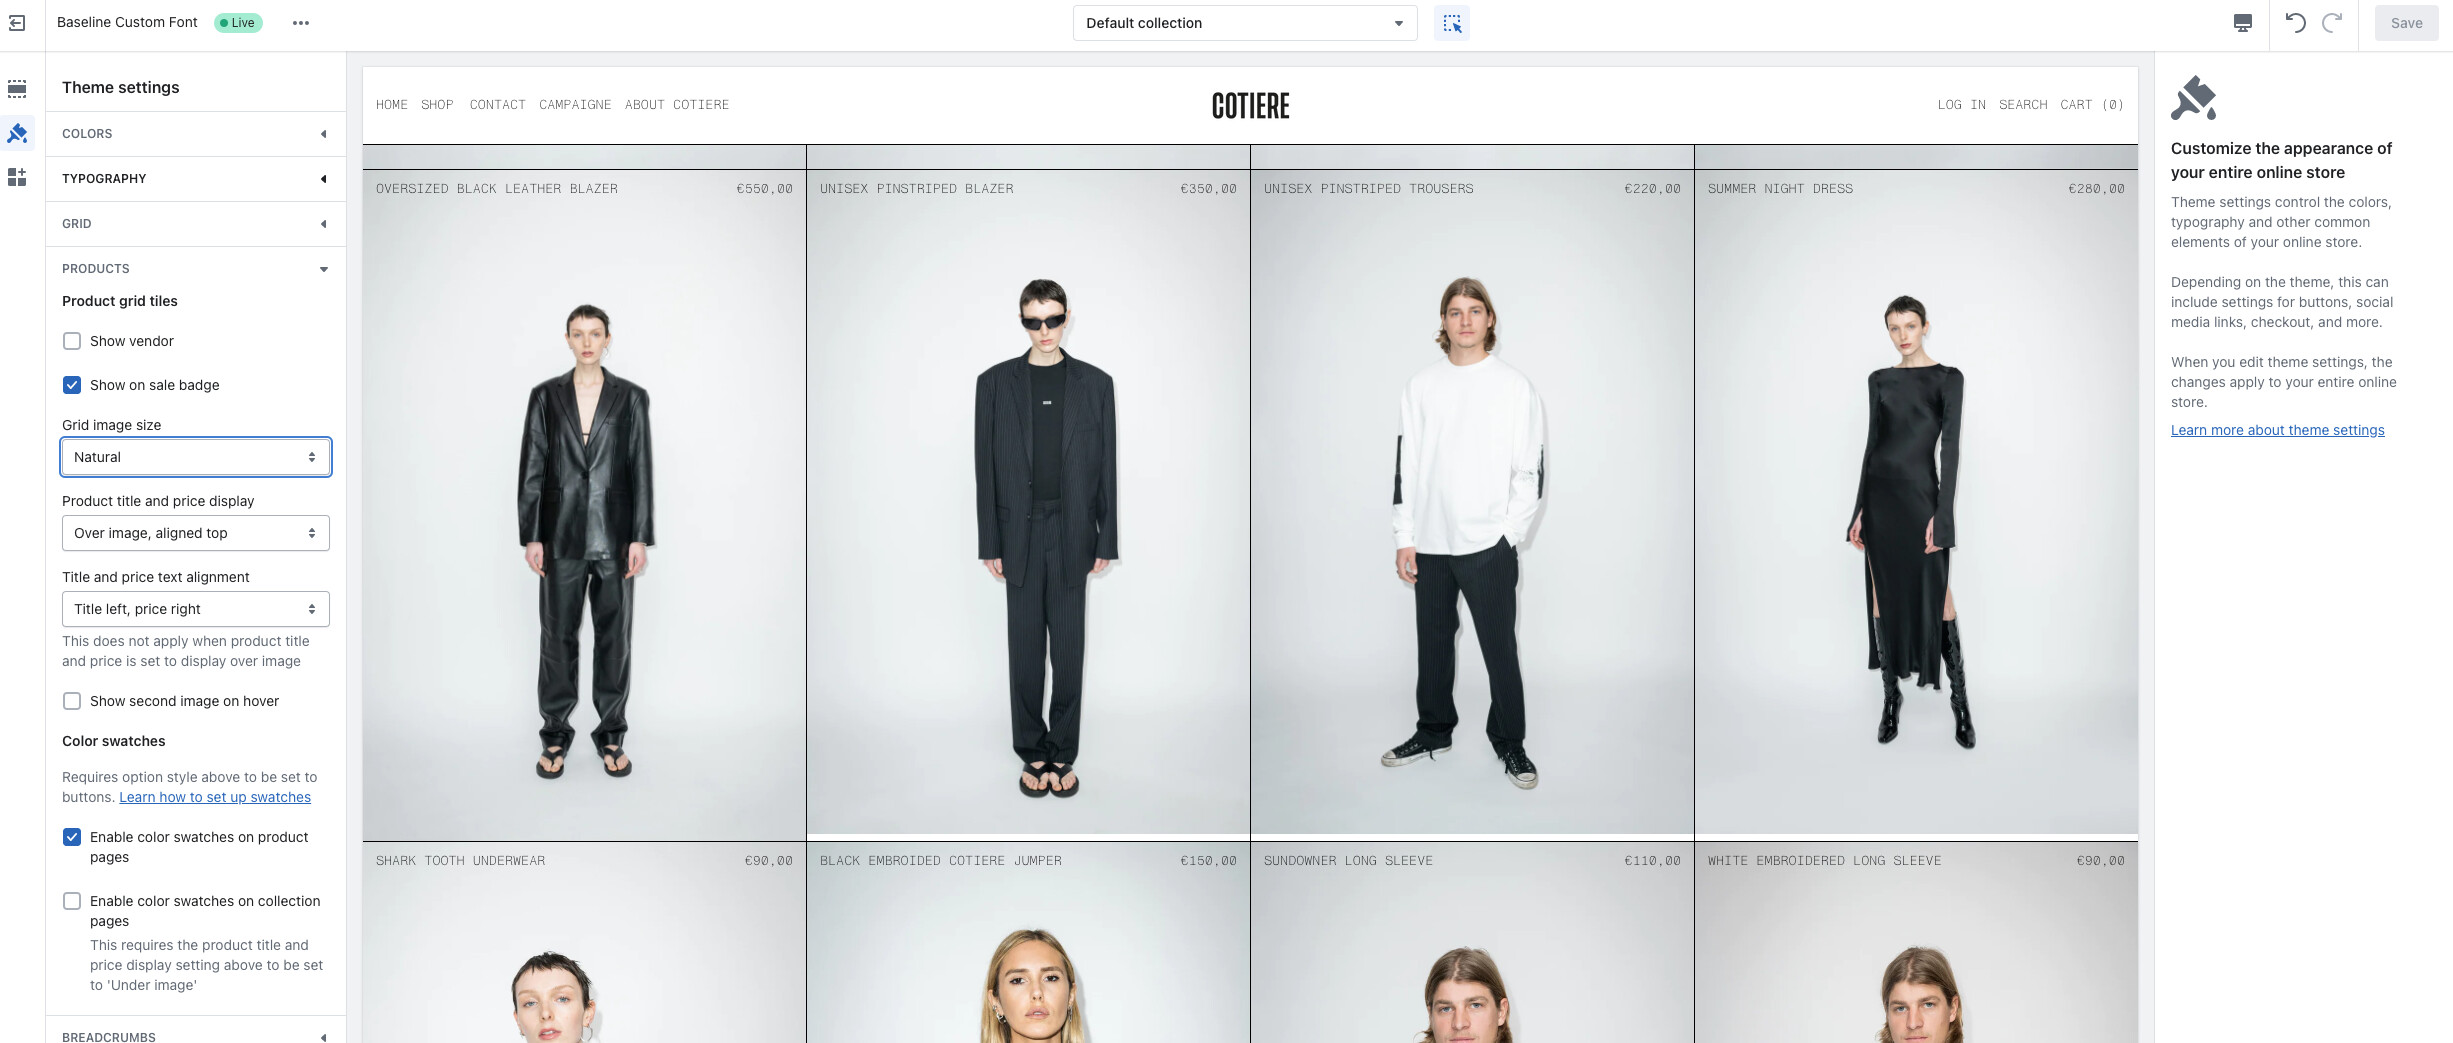The image size is (2453, 1043).
Task: Click SUNDOWNER LONG SLEEVE product title
Action: (x=1348, y=861)
